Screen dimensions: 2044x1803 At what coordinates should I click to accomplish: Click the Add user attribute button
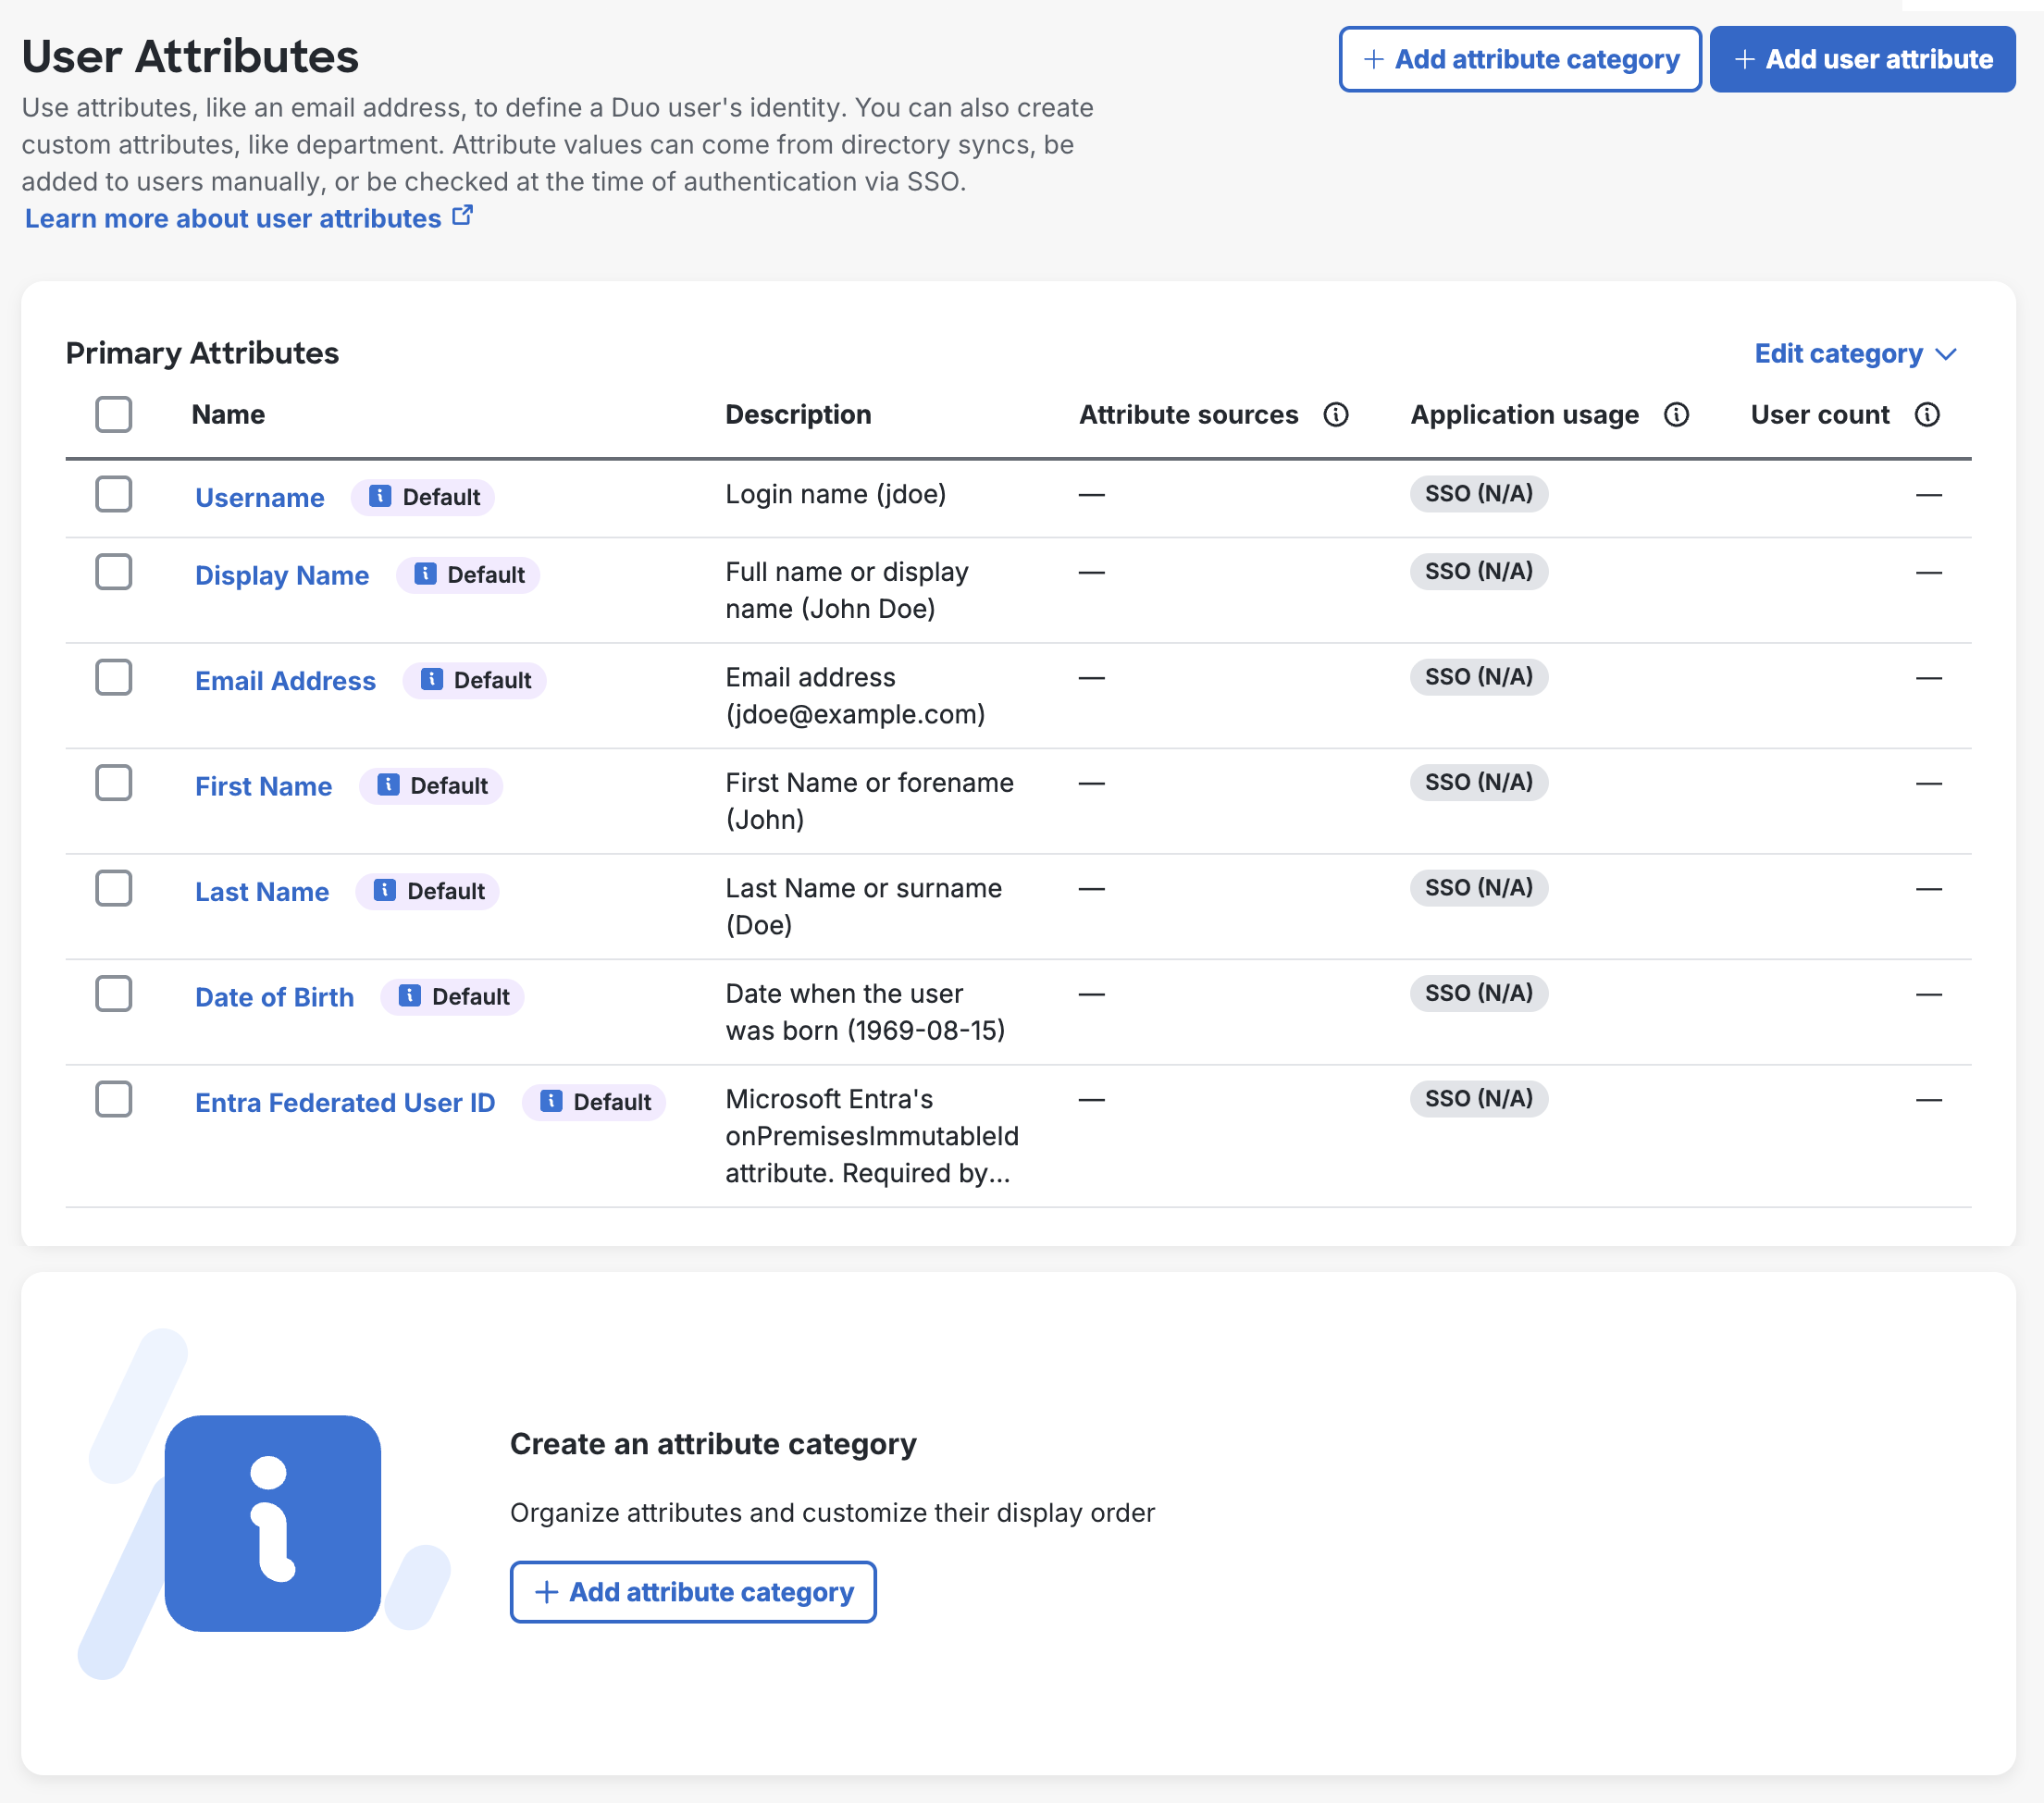1862,59
